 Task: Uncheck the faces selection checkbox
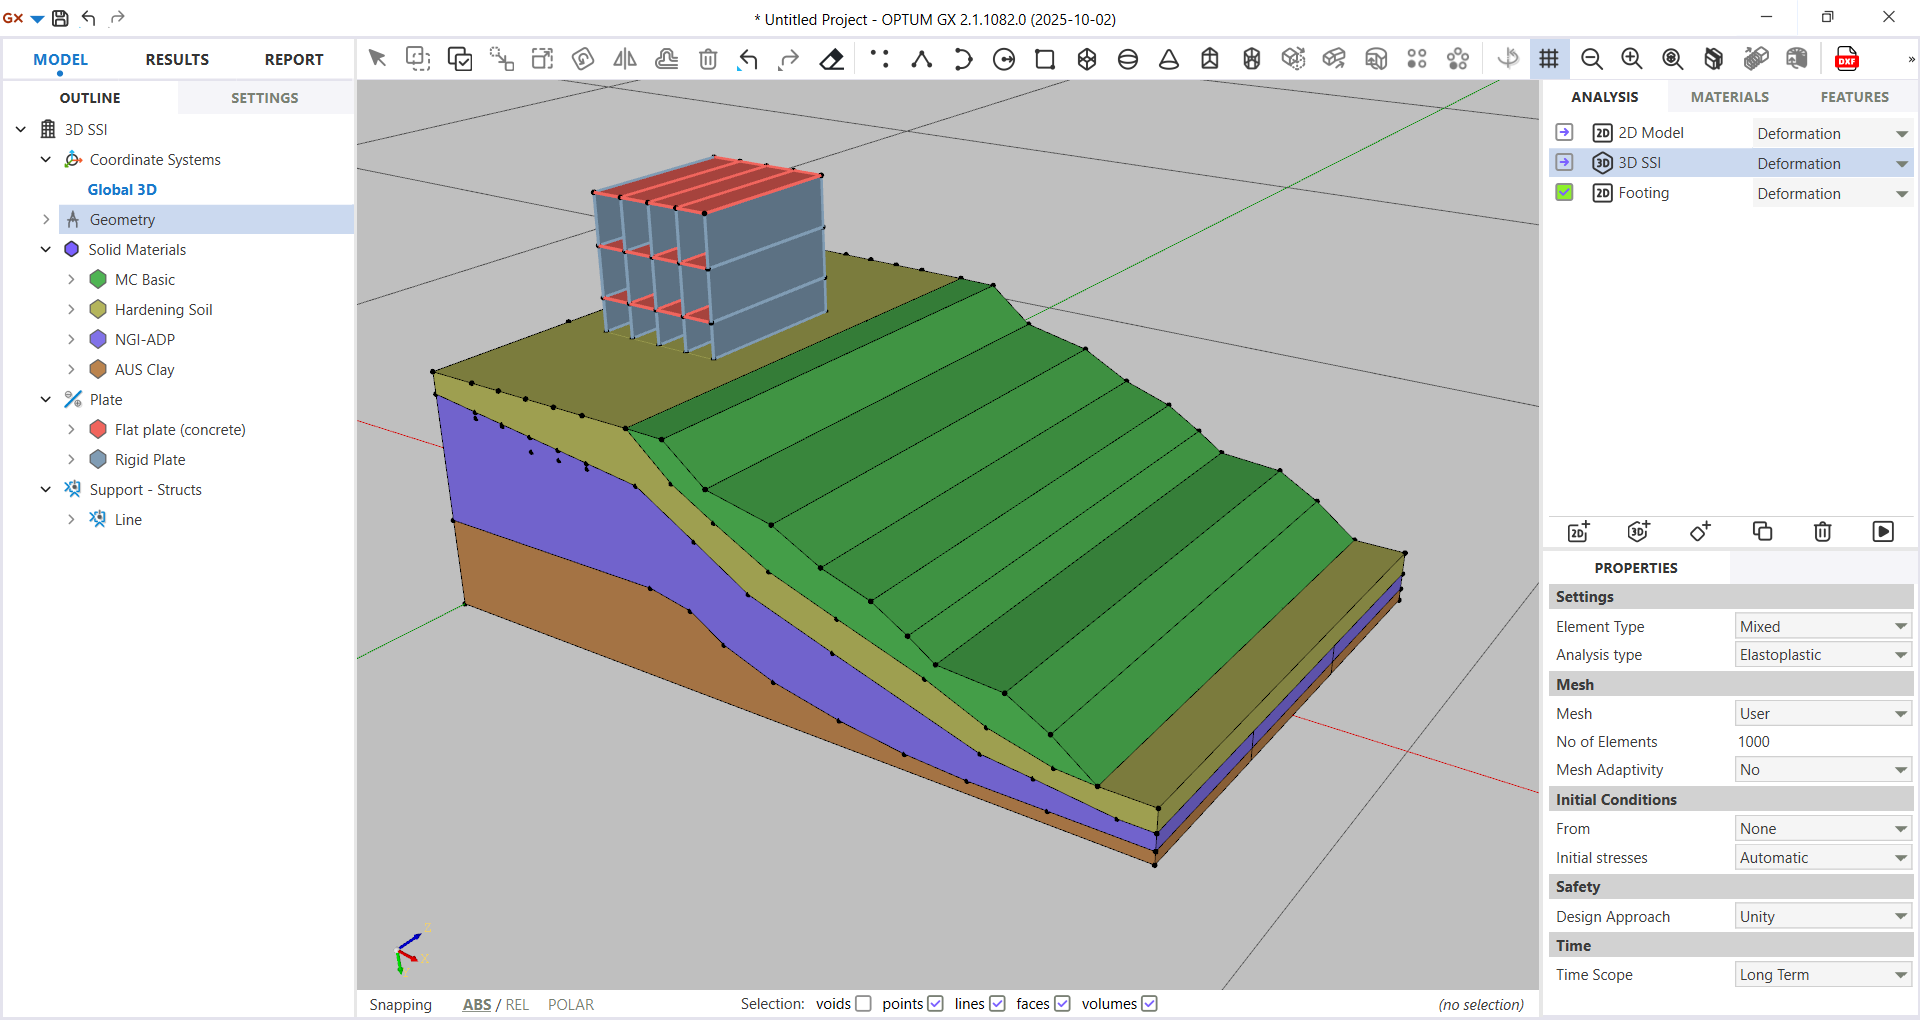(1062, 1004)
